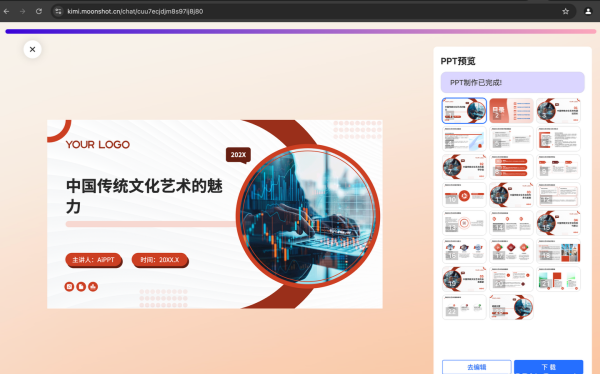Choose slide thumbnail 15
600x374 pixels.
click(x=558, y=223)
